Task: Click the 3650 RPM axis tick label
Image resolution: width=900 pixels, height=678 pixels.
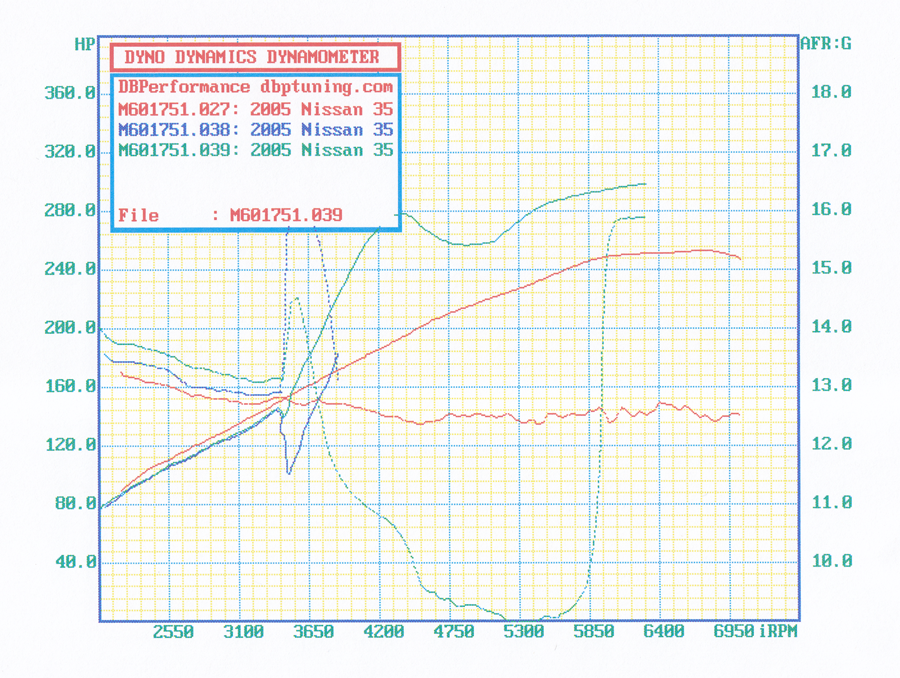Action: pyautogui.click(x=313, y=632)
